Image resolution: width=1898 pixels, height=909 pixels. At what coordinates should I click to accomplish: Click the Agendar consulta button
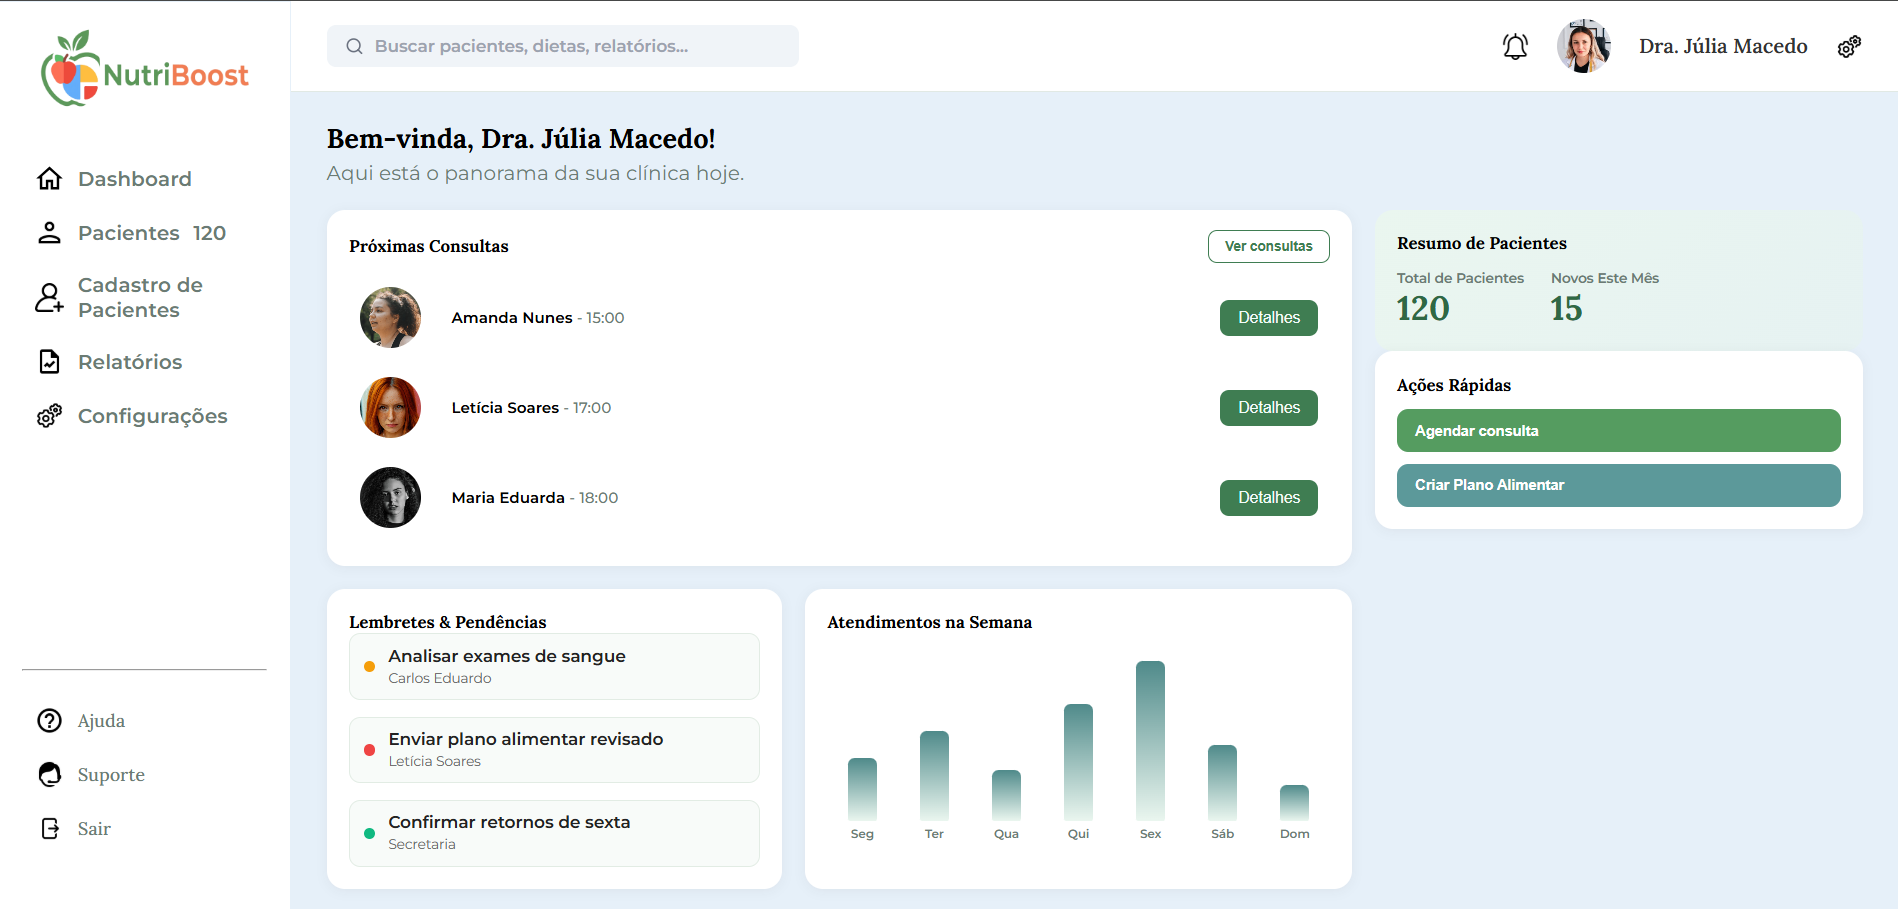pos(1618,431)
